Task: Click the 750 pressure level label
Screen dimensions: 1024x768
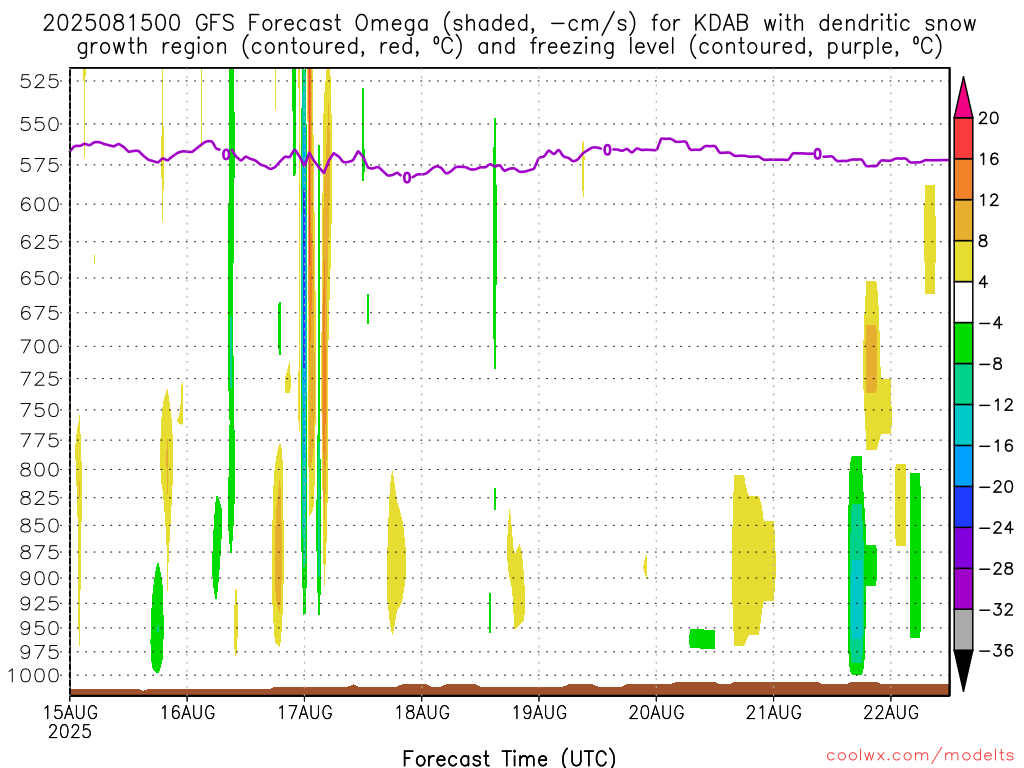Action: (40, 410)
